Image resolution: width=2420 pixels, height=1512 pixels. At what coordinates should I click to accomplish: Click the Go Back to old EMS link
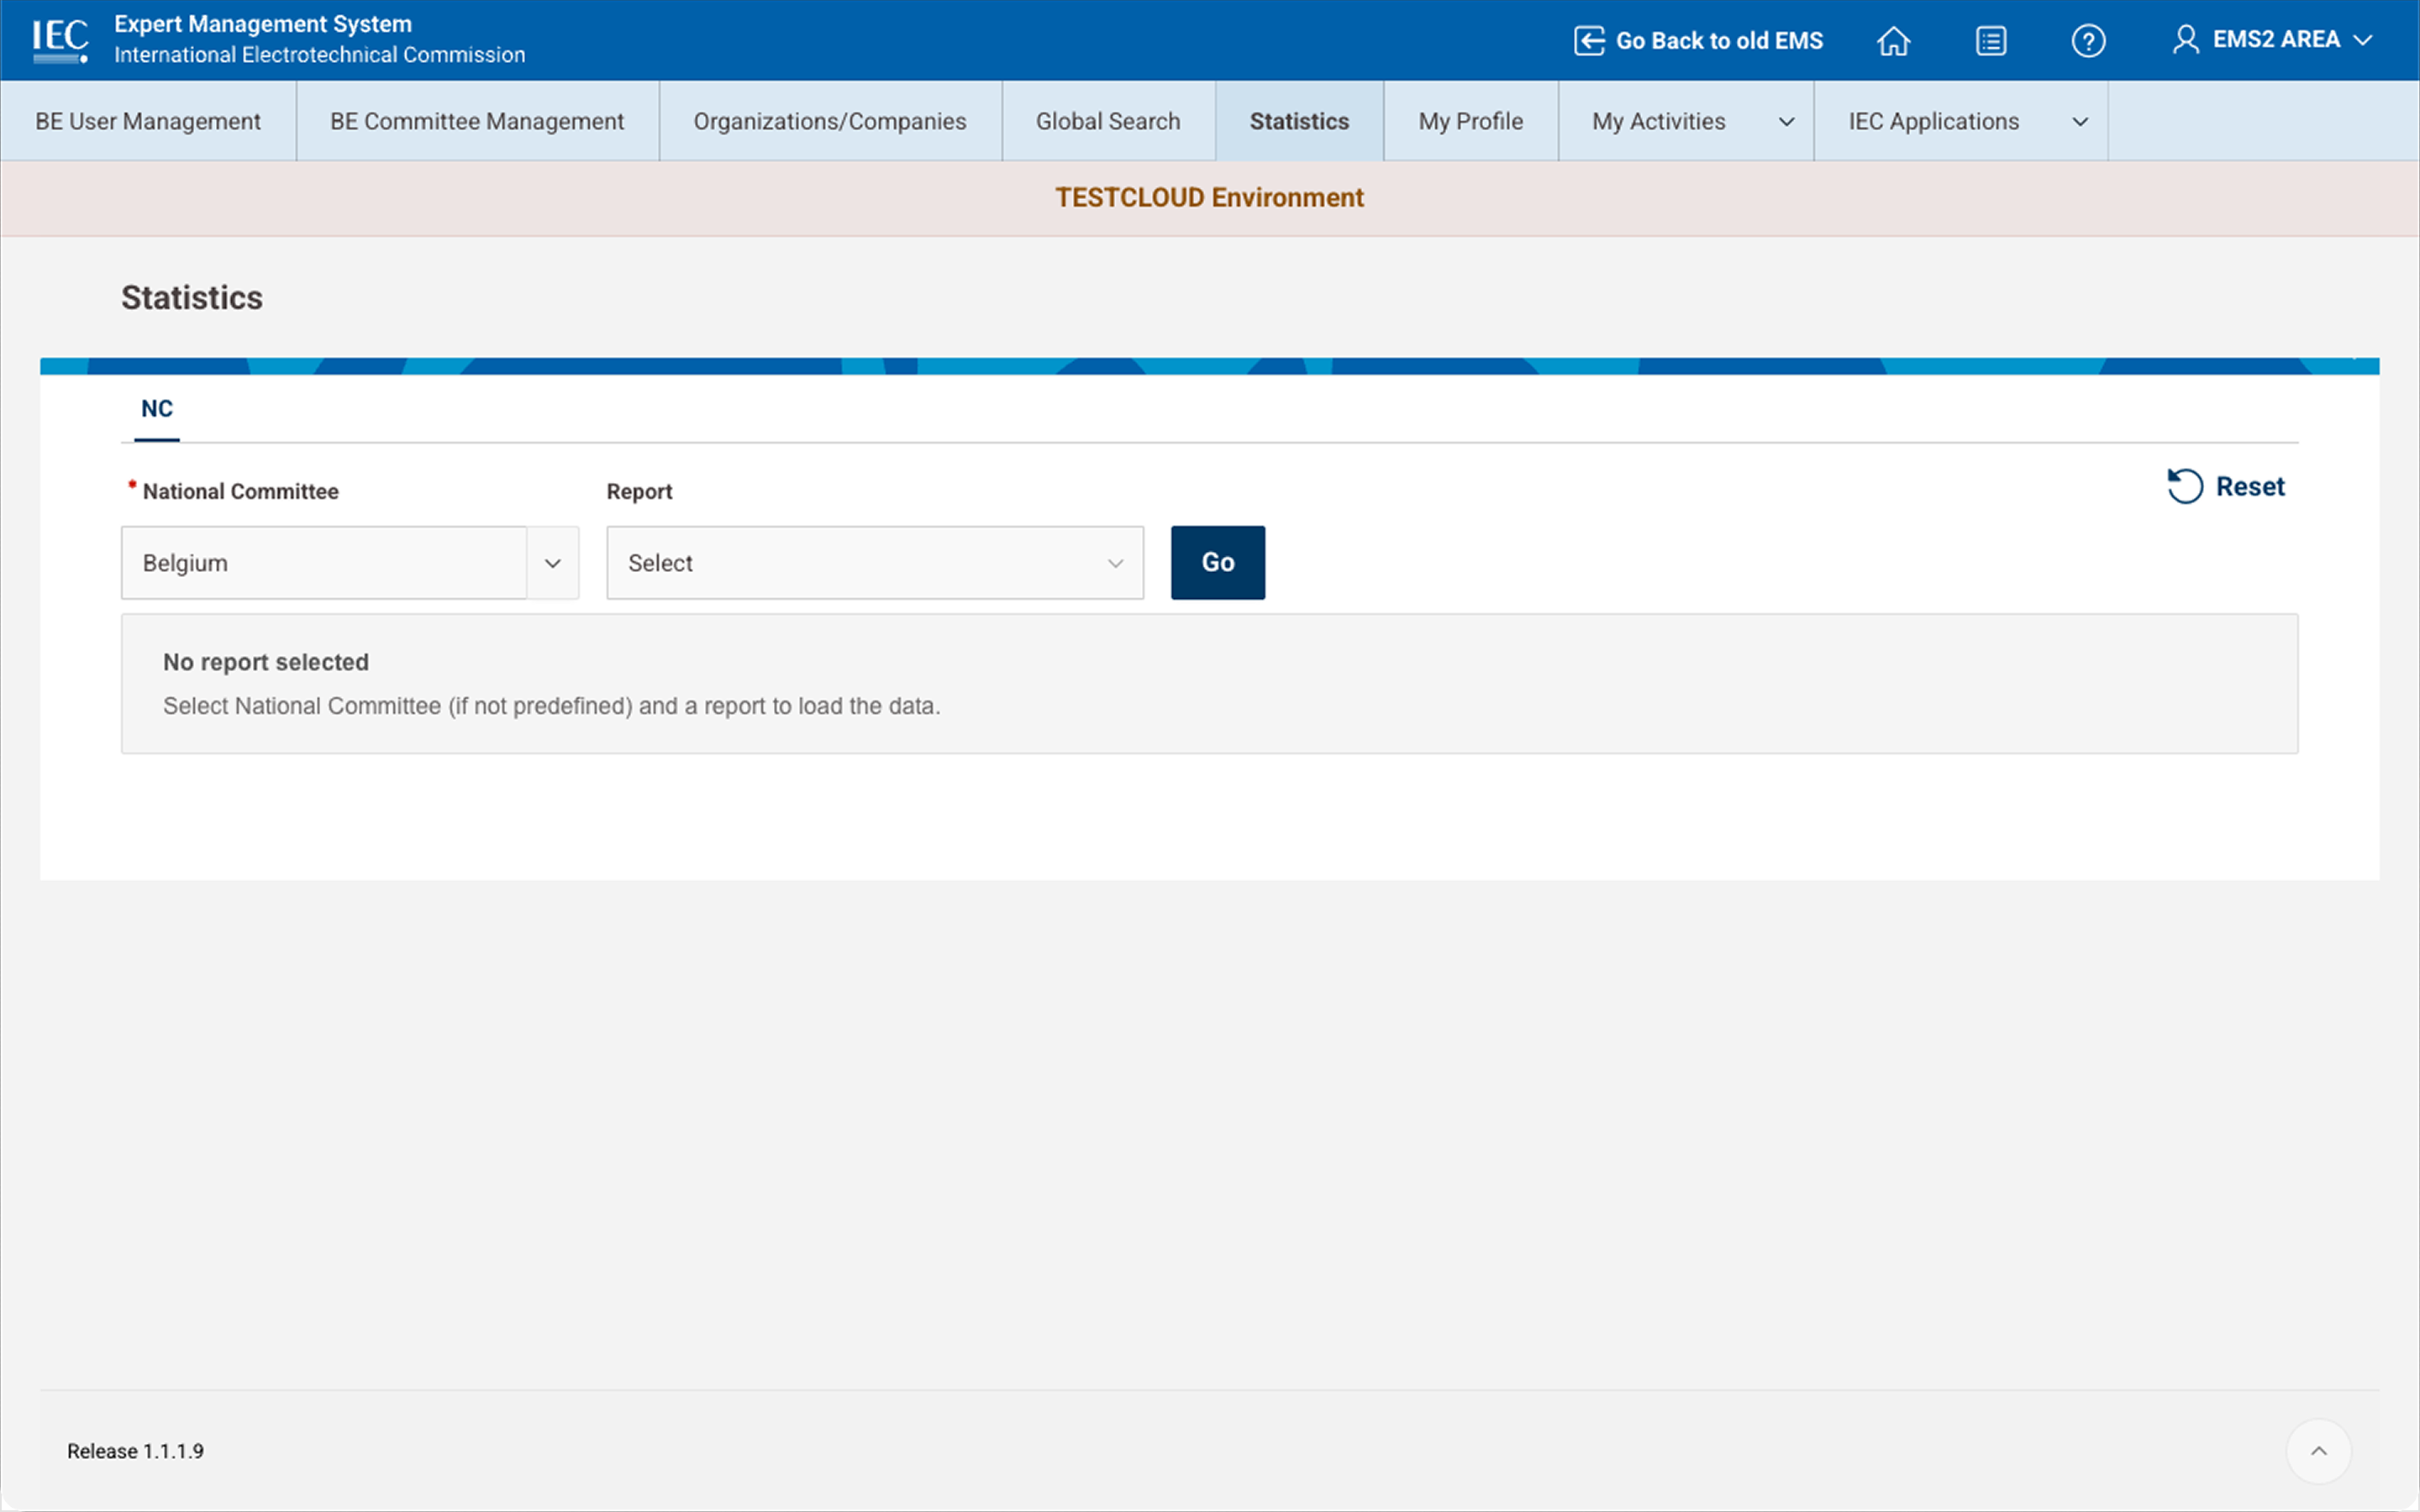tap(1718, 41)
